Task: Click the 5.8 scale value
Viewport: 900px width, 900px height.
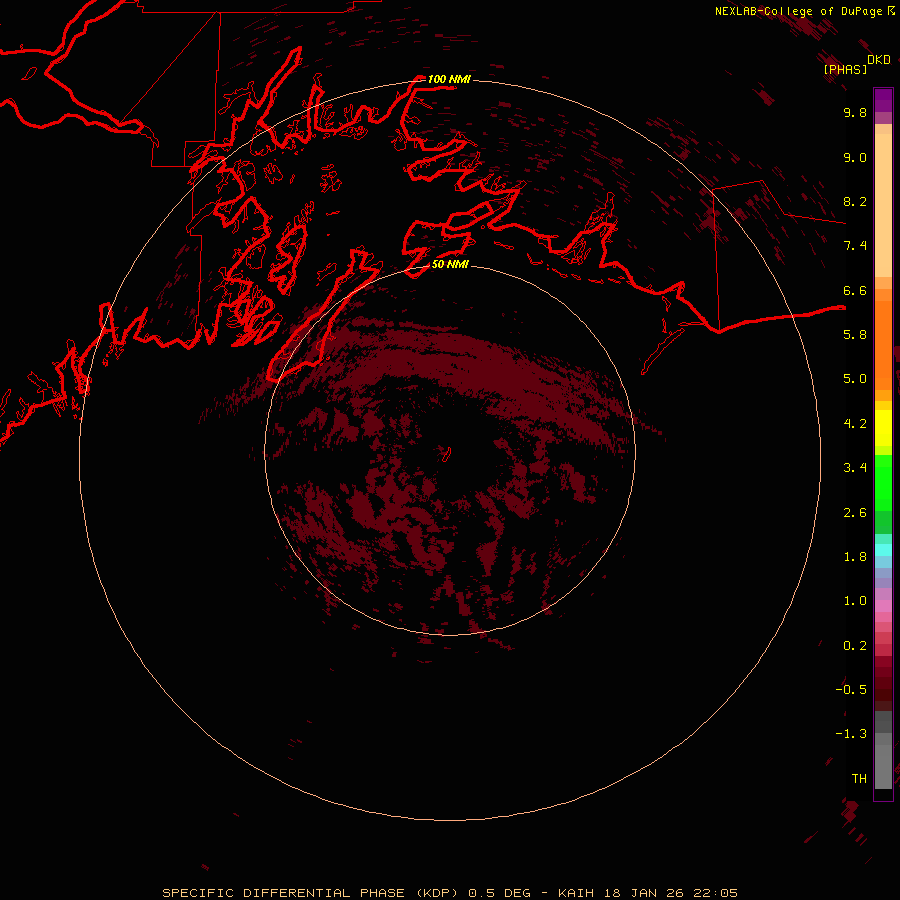Action: click(x=855, y=335)
